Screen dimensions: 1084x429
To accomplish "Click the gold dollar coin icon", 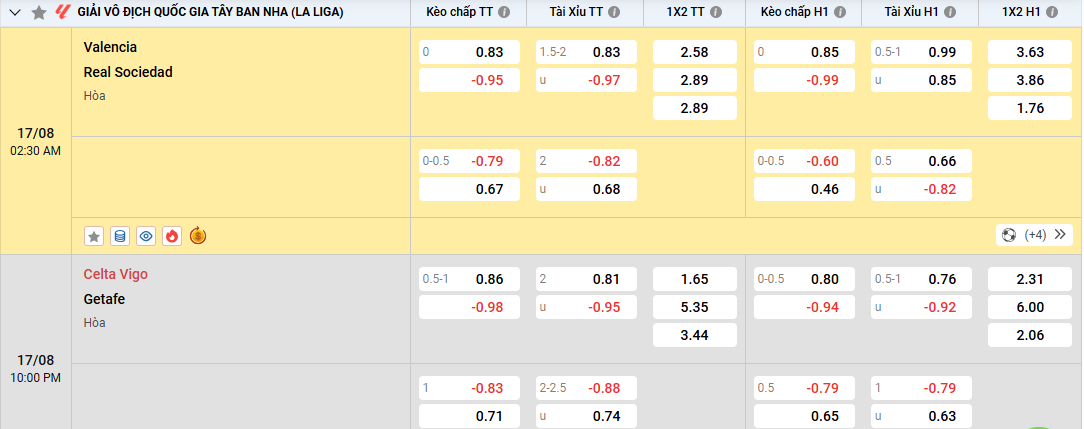I will pos(197,236).
